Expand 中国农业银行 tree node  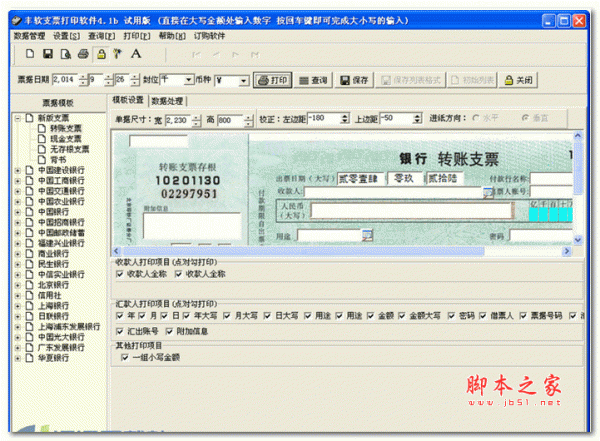point(18,202)
